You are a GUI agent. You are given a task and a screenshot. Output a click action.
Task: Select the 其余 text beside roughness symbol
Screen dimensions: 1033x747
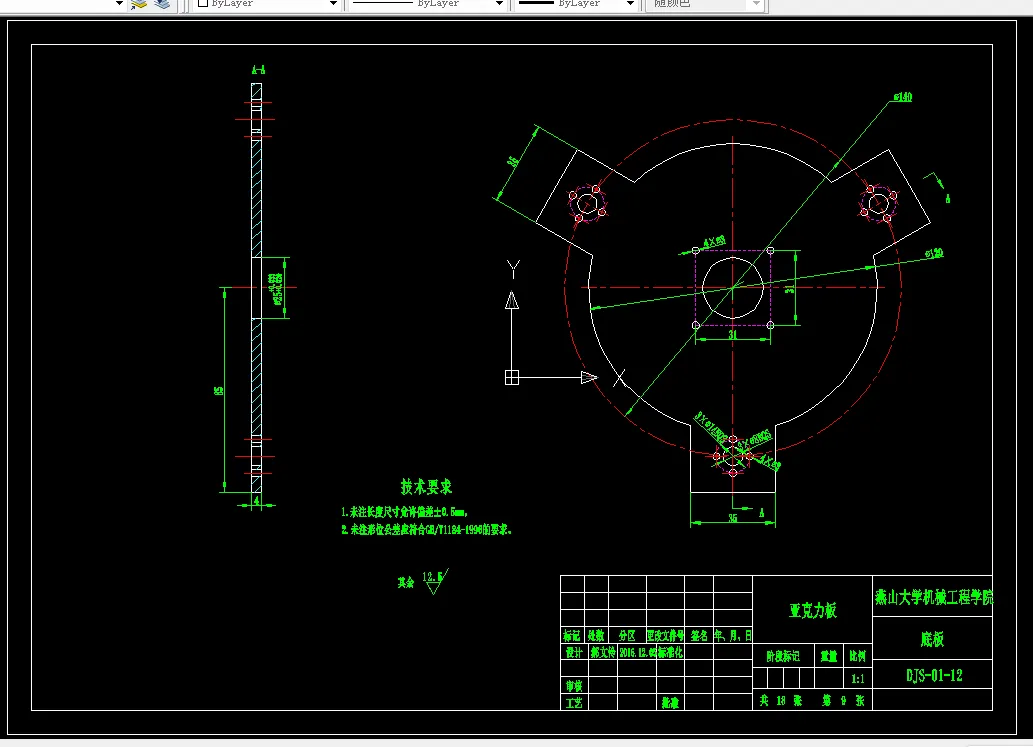(x=406, y=582)
